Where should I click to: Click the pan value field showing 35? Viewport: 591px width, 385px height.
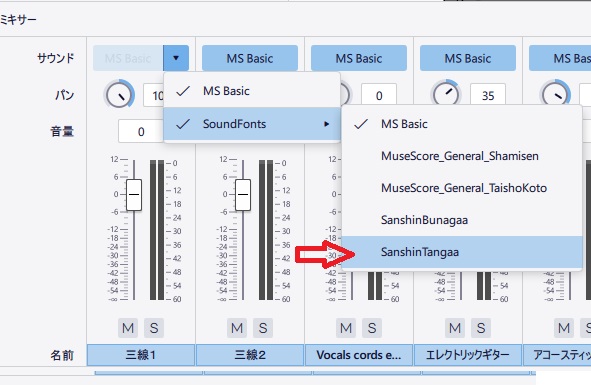tap(488, 95)
